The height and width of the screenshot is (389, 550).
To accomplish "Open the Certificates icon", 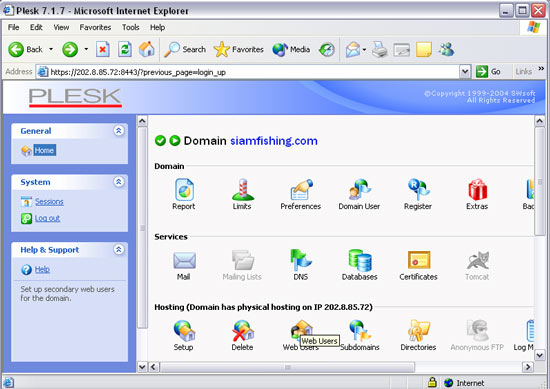I will pyautogui.click(x=419, y=260).
